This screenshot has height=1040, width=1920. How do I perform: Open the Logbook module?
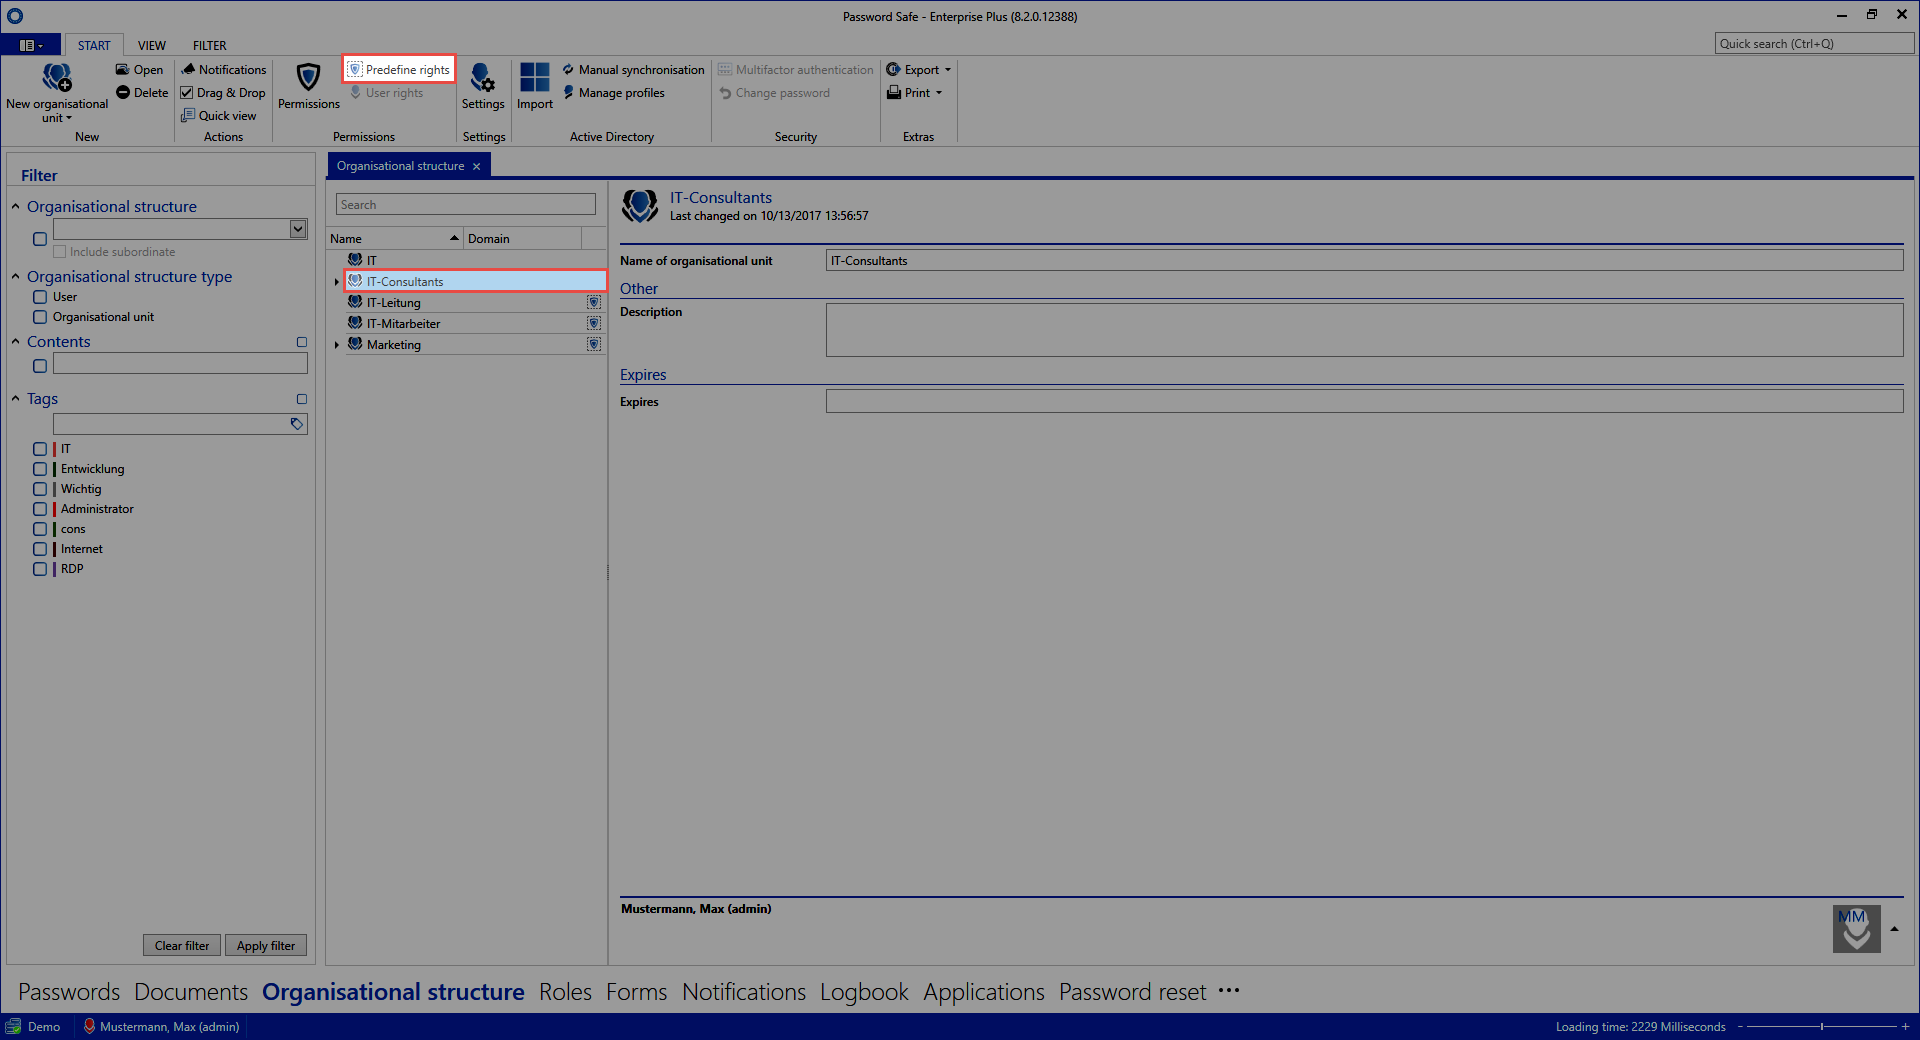click(864, 992)
